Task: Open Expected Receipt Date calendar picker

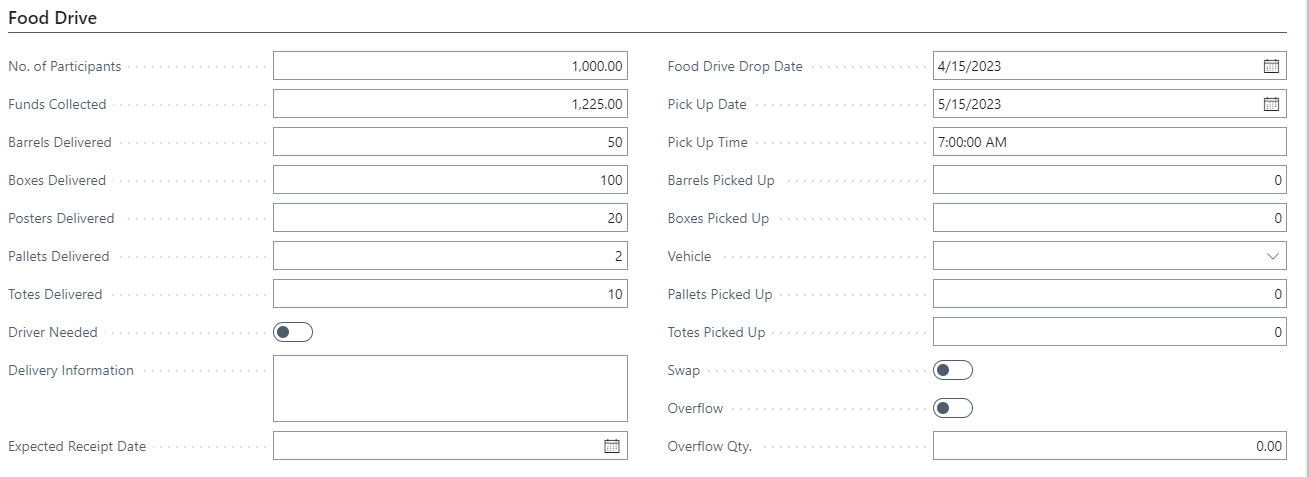Action: coord(612,446)
